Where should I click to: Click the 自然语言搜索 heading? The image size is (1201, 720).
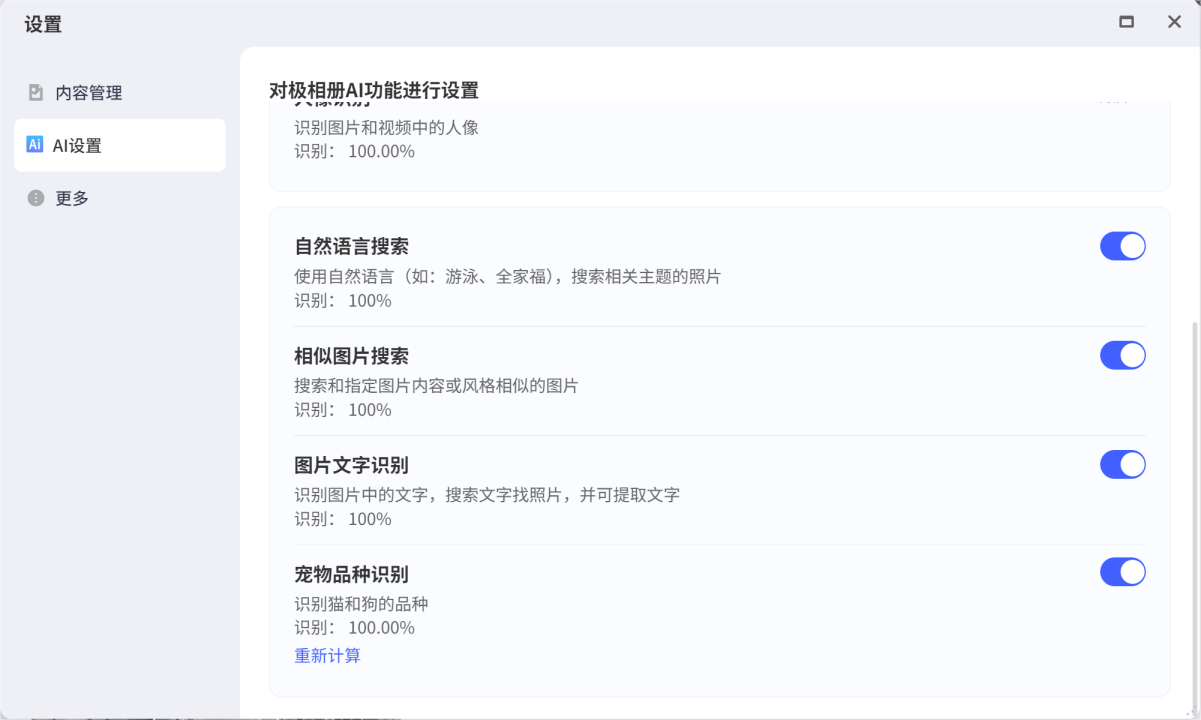pyautogui.click(x=351, y=247)
